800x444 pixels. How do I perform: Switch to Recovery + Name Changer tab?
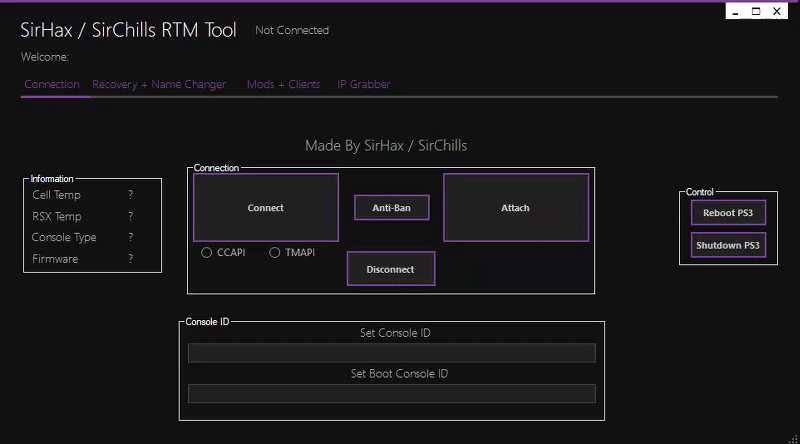coord(159,84)
